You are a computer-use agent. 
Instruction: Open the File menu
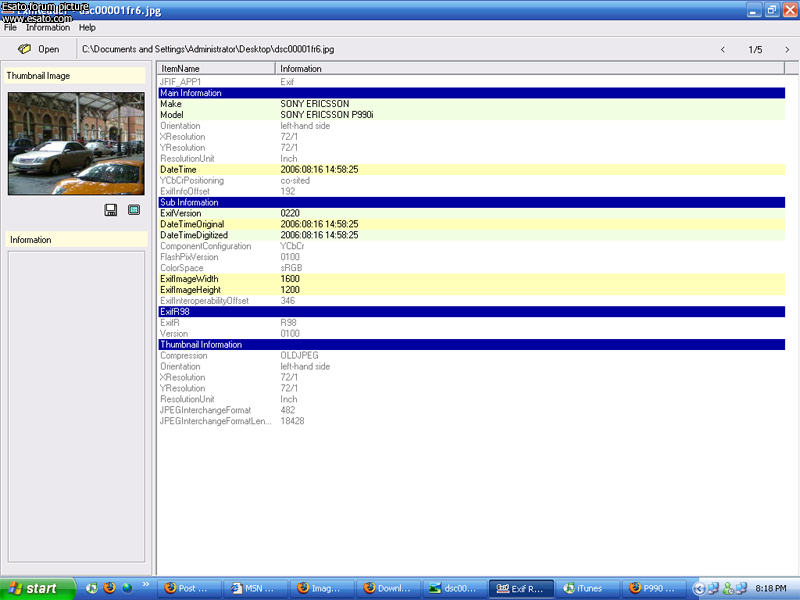10,28
